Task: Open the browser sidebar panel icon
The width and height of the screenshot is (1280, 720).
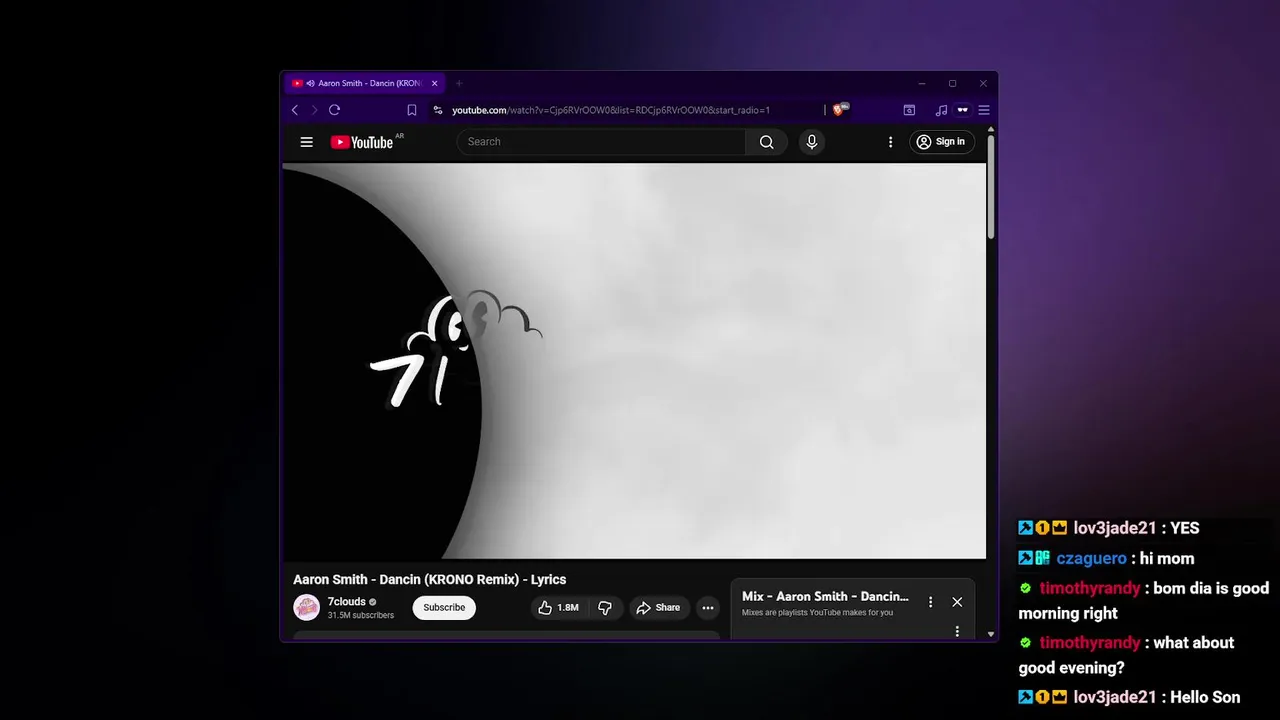Action: coord(909,110)
